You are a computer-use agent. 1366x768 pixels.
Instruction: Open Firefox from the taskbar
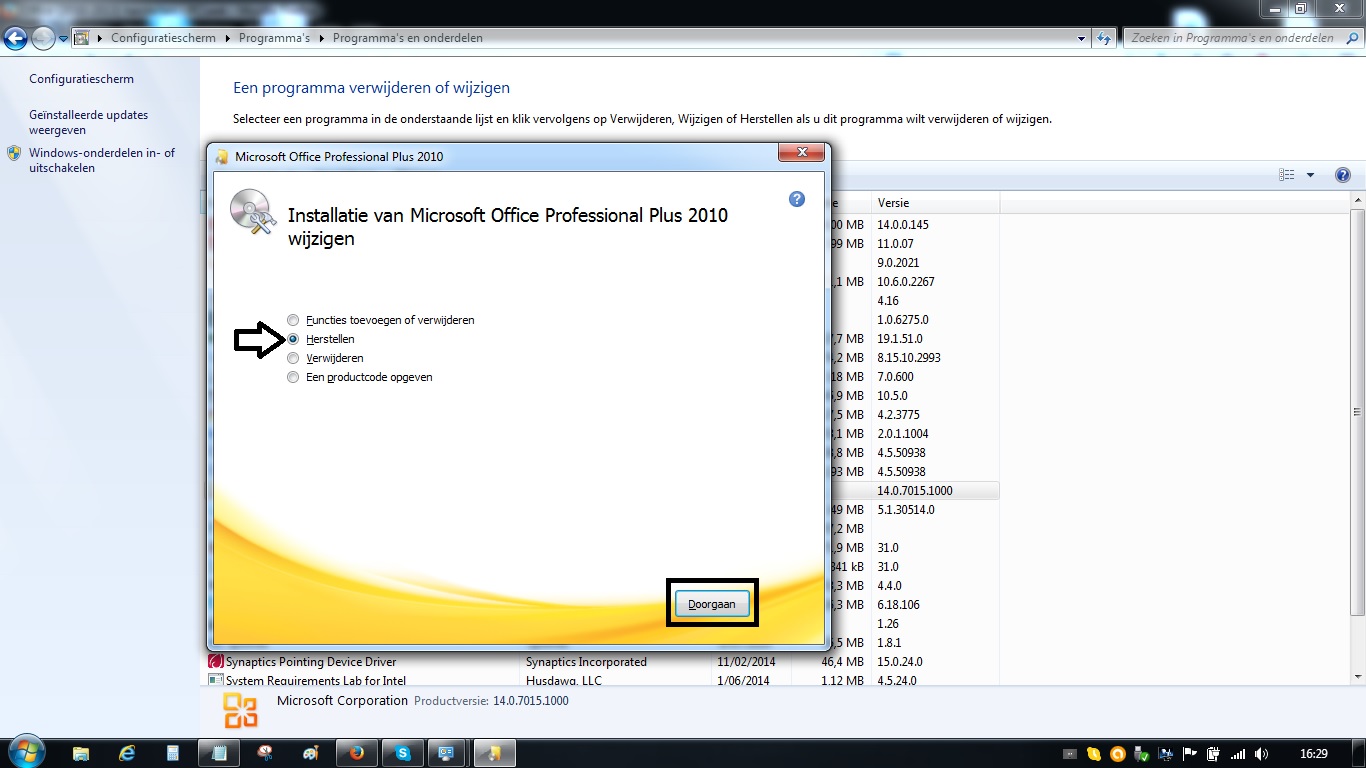(x=357, y=753)
